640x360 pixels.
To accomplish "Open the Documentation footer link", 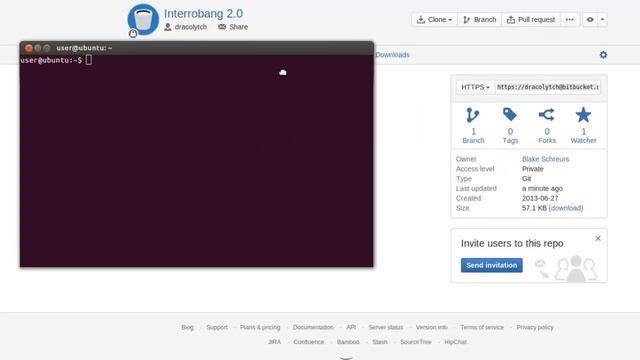I will coord(313,327).
